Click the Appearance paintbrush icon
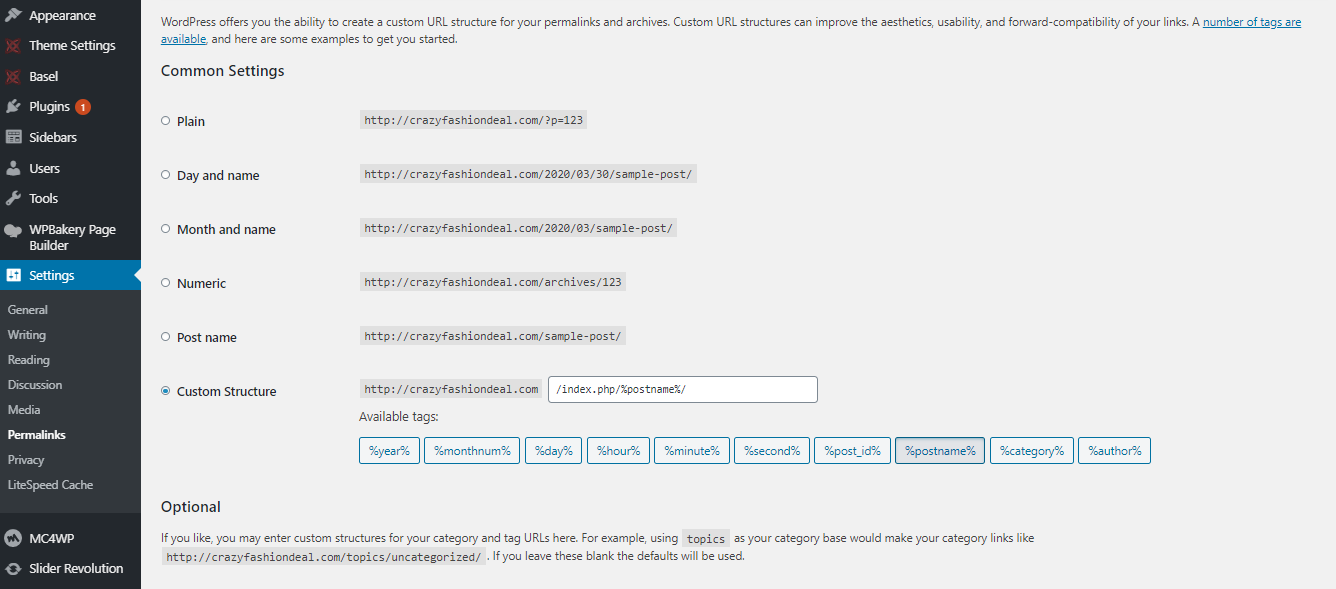1336x589 pixels. pyautogui.click(x=13, y=16)
